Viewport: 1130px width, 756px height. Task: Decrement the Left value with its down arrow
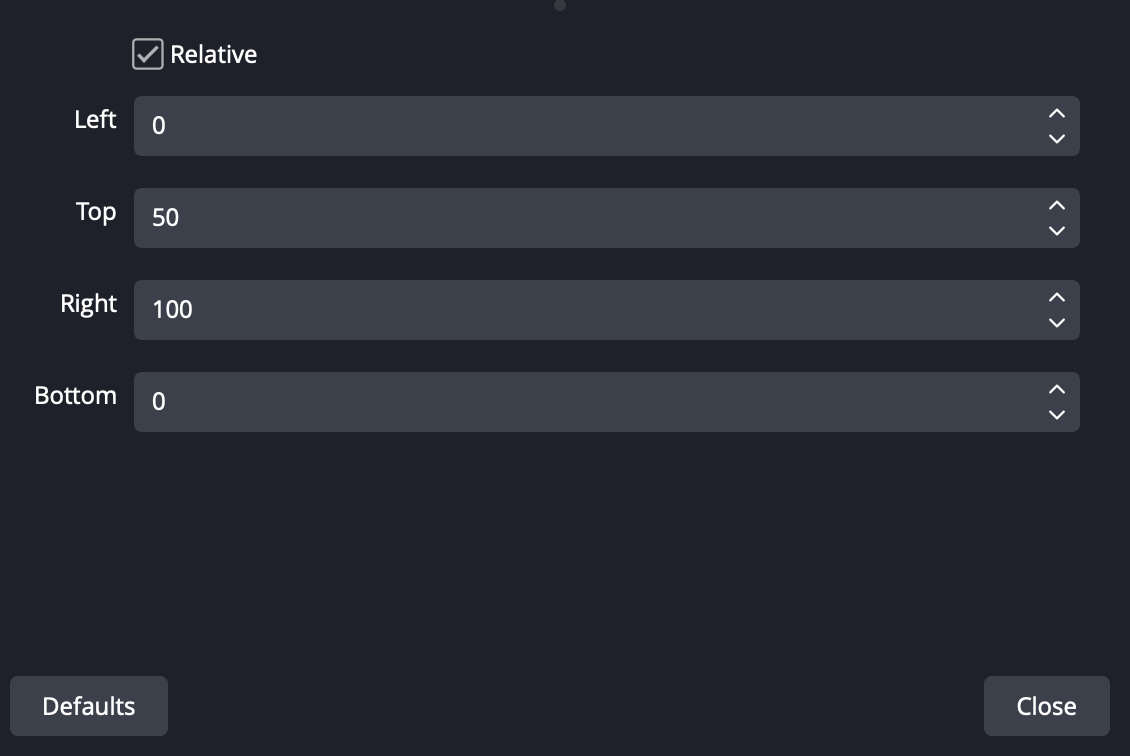(x=1056, y=140)
